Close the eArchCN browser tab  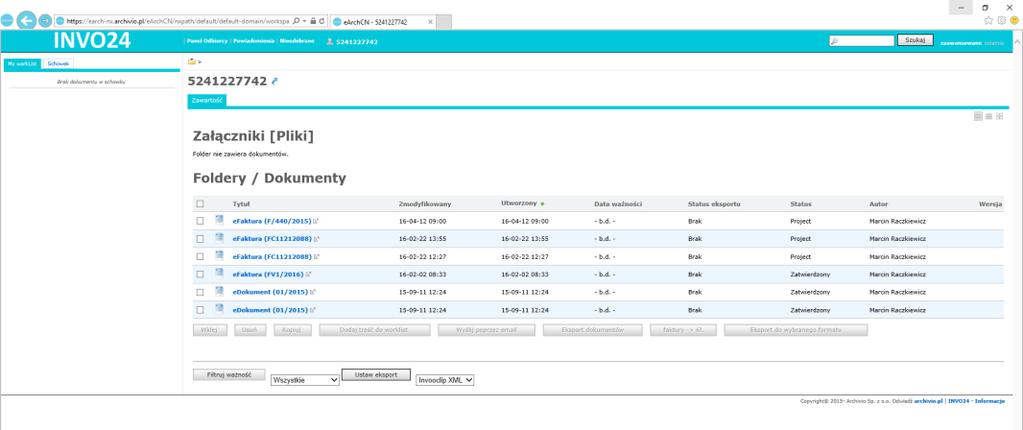[430, 22]
